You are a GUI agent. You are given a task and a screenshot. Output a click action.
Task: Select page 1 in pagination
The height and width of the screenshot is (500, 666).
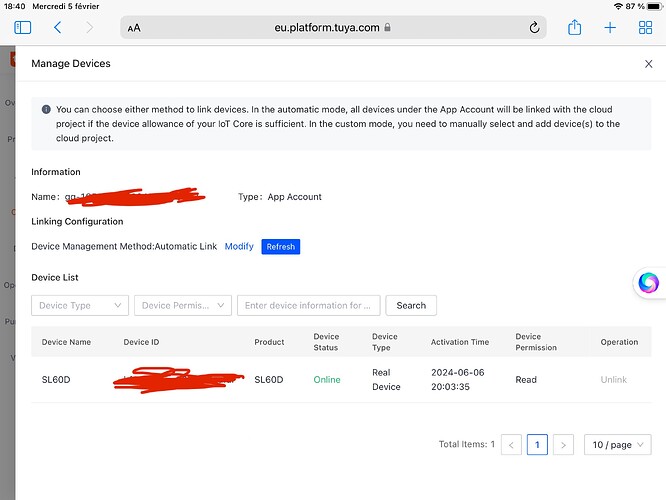pyautogui.click(x=537, y=444)
